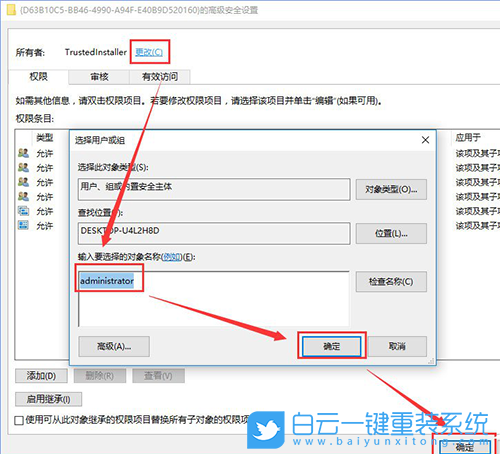Image resolution: width=500 pixels, height=454 pixels.
Task: Select the sixth permission entry's icon
Action: 23,225
